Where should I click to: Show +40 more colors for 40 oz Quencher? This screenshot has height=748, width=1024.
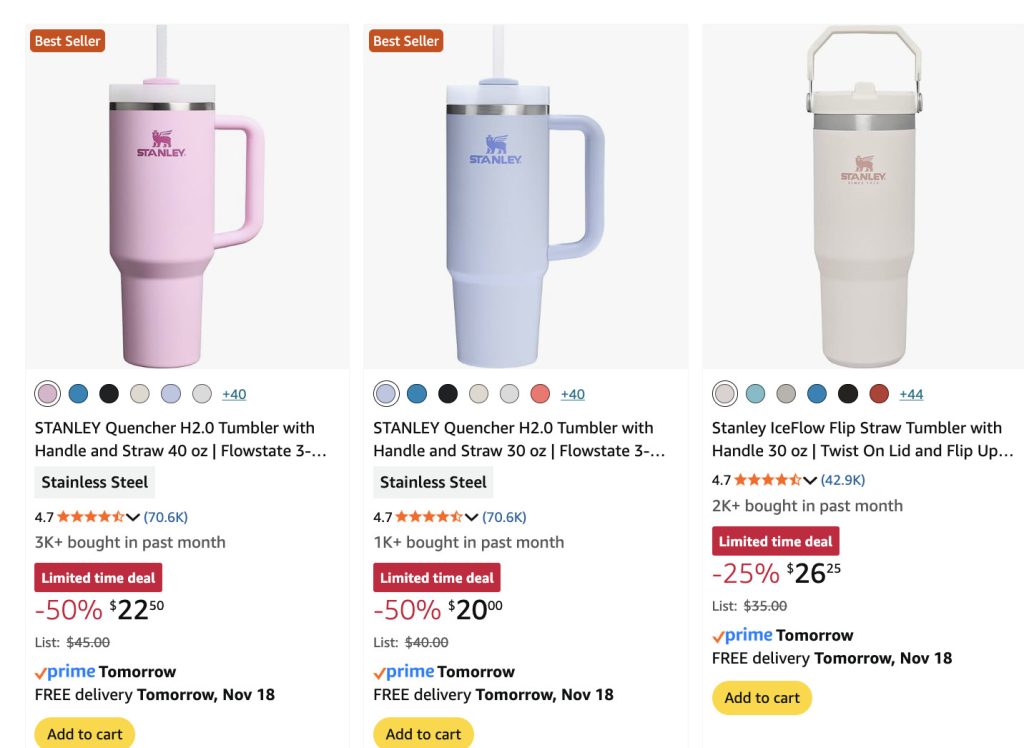[234, 394]
